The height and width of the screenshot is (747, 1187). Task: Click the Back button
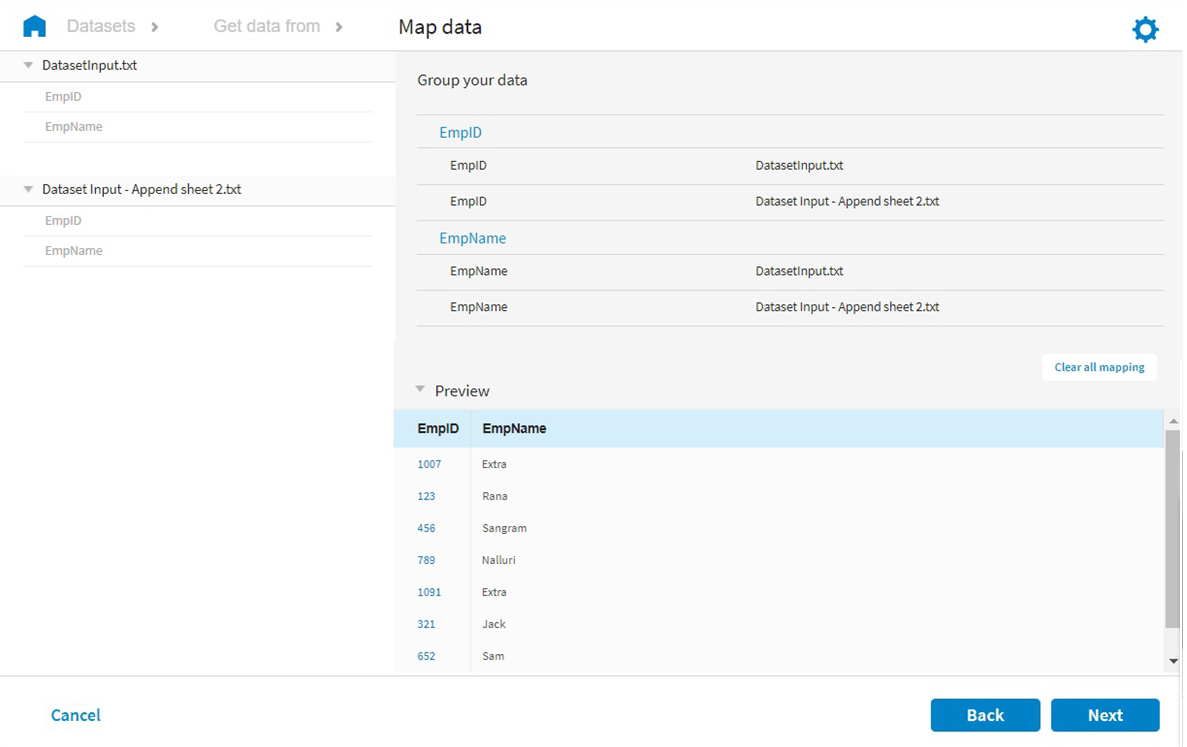tap(984, 715)
